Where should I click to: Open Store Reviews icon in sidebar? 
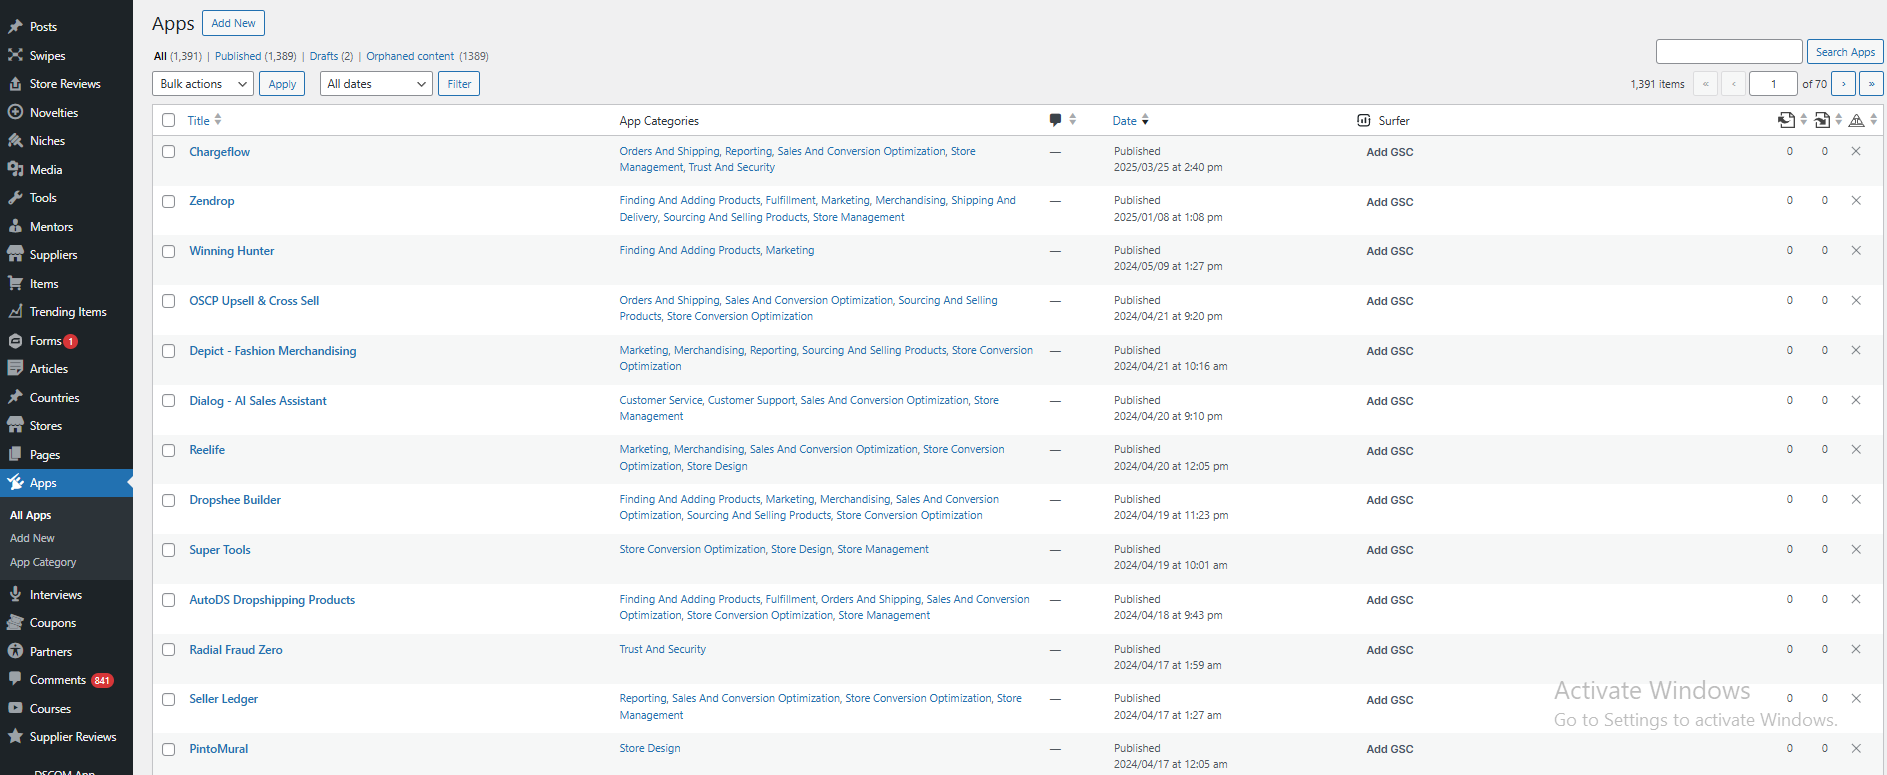(x=15, y=84)
